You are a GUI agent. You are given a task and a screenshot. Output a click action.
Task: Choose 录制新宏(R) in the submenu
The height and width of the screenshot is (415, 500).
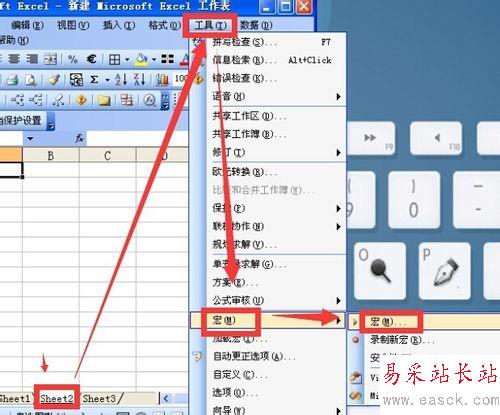click(x=424, y=340)
